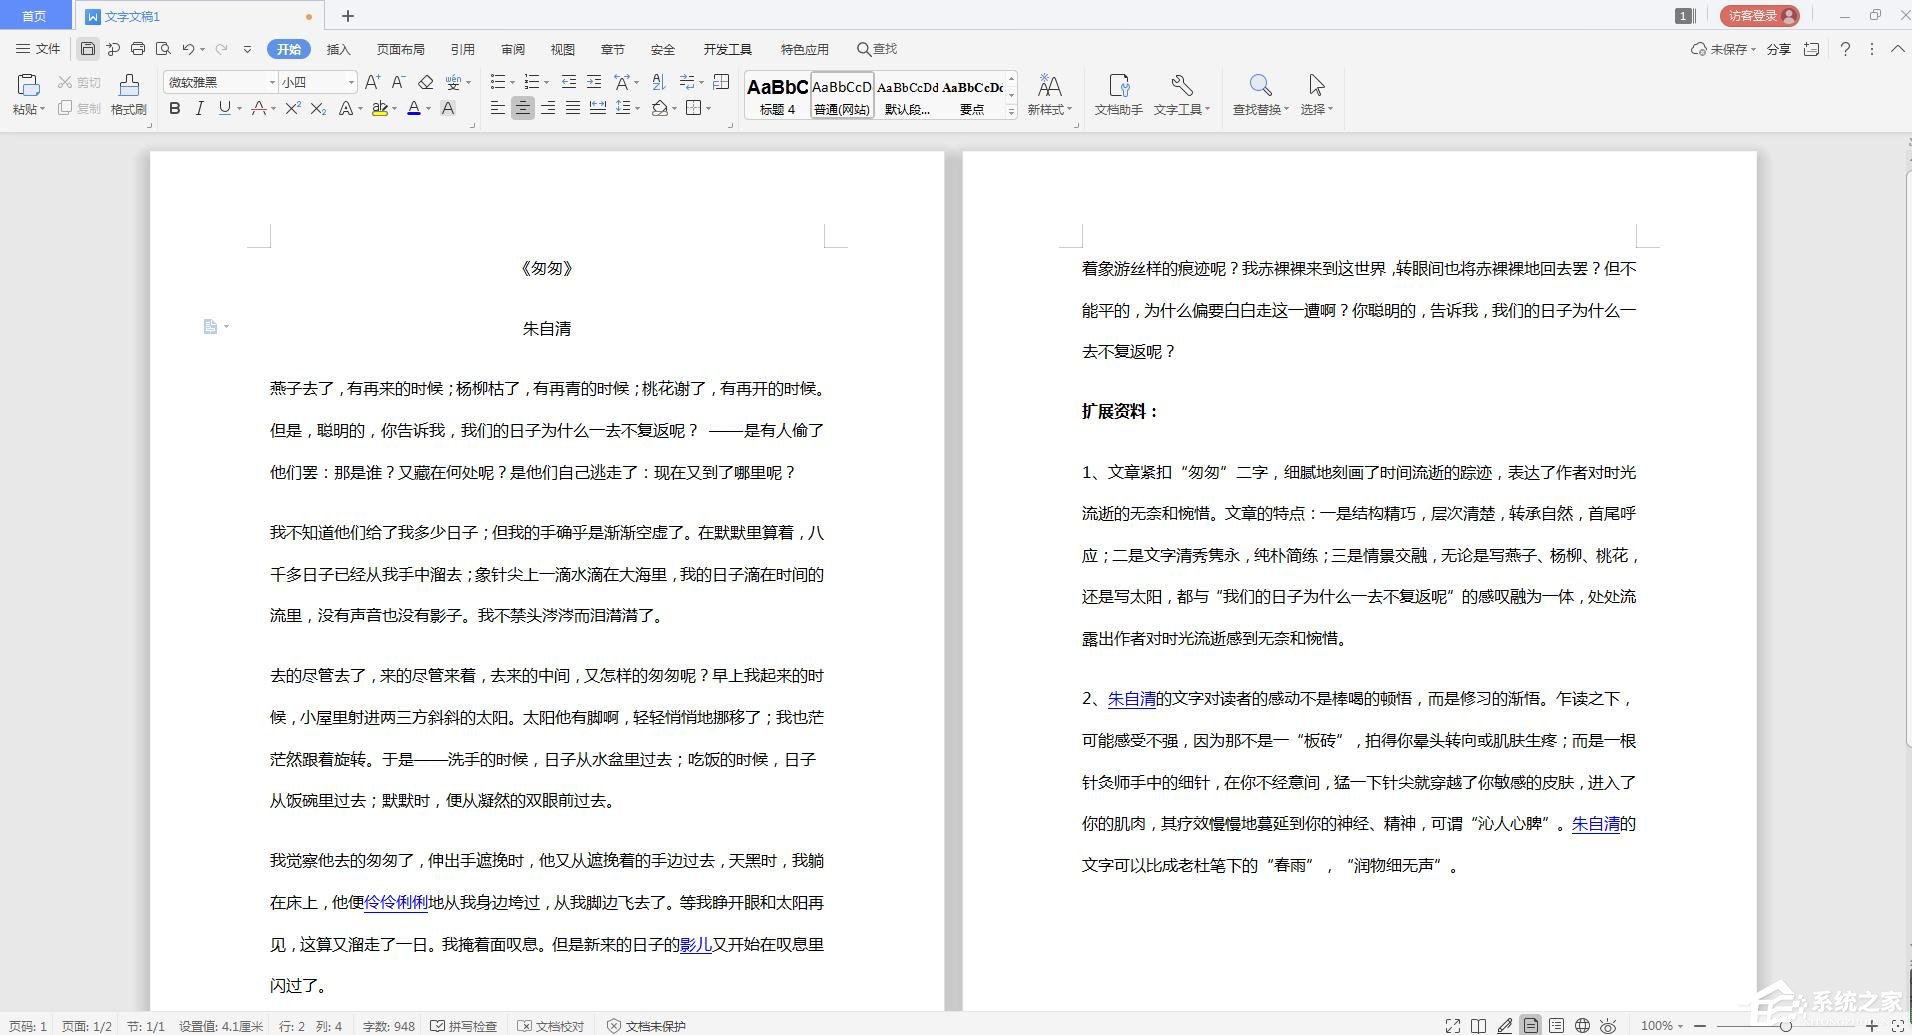Switch to the 审阅 ribbon tab
The image size is (1912, 1035).
[512, 48]
